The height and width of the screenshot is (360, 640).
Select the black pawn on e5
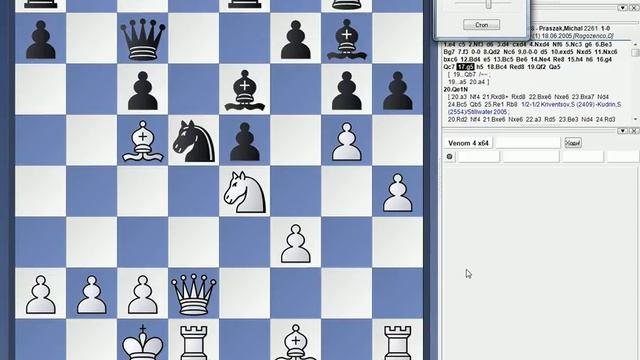click(x=244, y=141)
